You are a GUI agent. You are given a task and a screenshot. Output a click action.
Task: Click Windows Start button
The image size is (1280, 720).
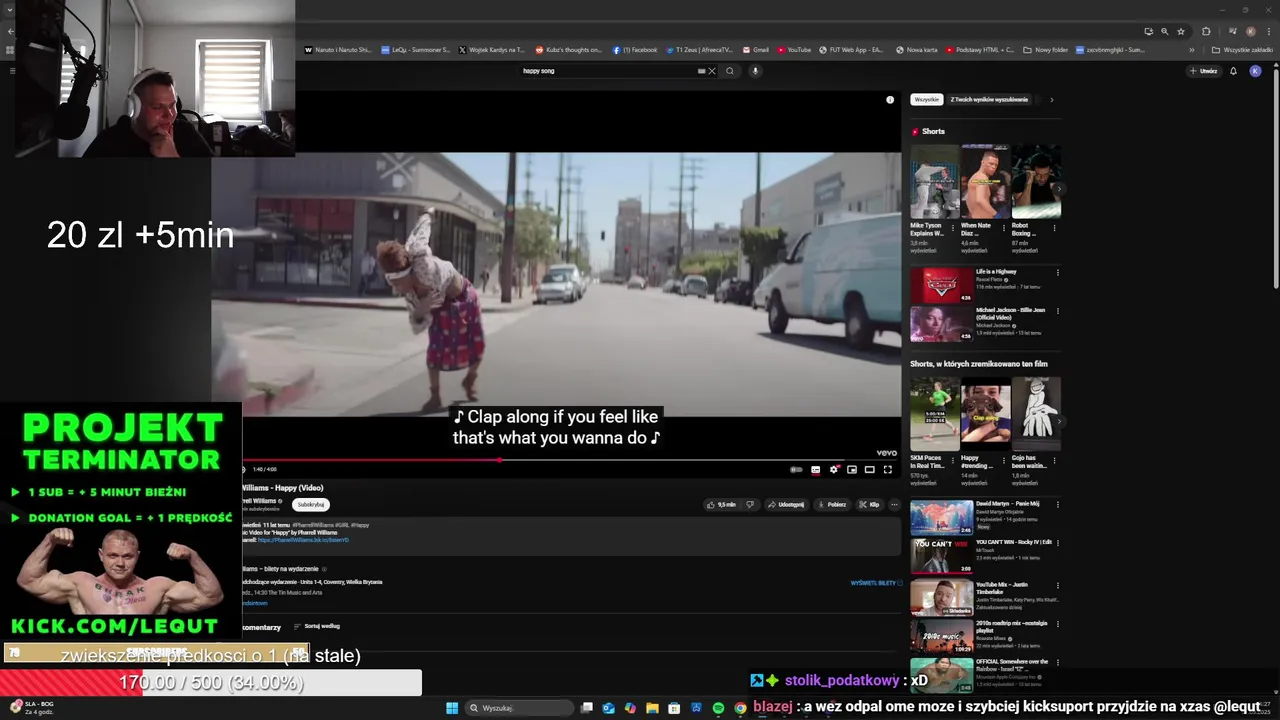[x=452, y=708]
